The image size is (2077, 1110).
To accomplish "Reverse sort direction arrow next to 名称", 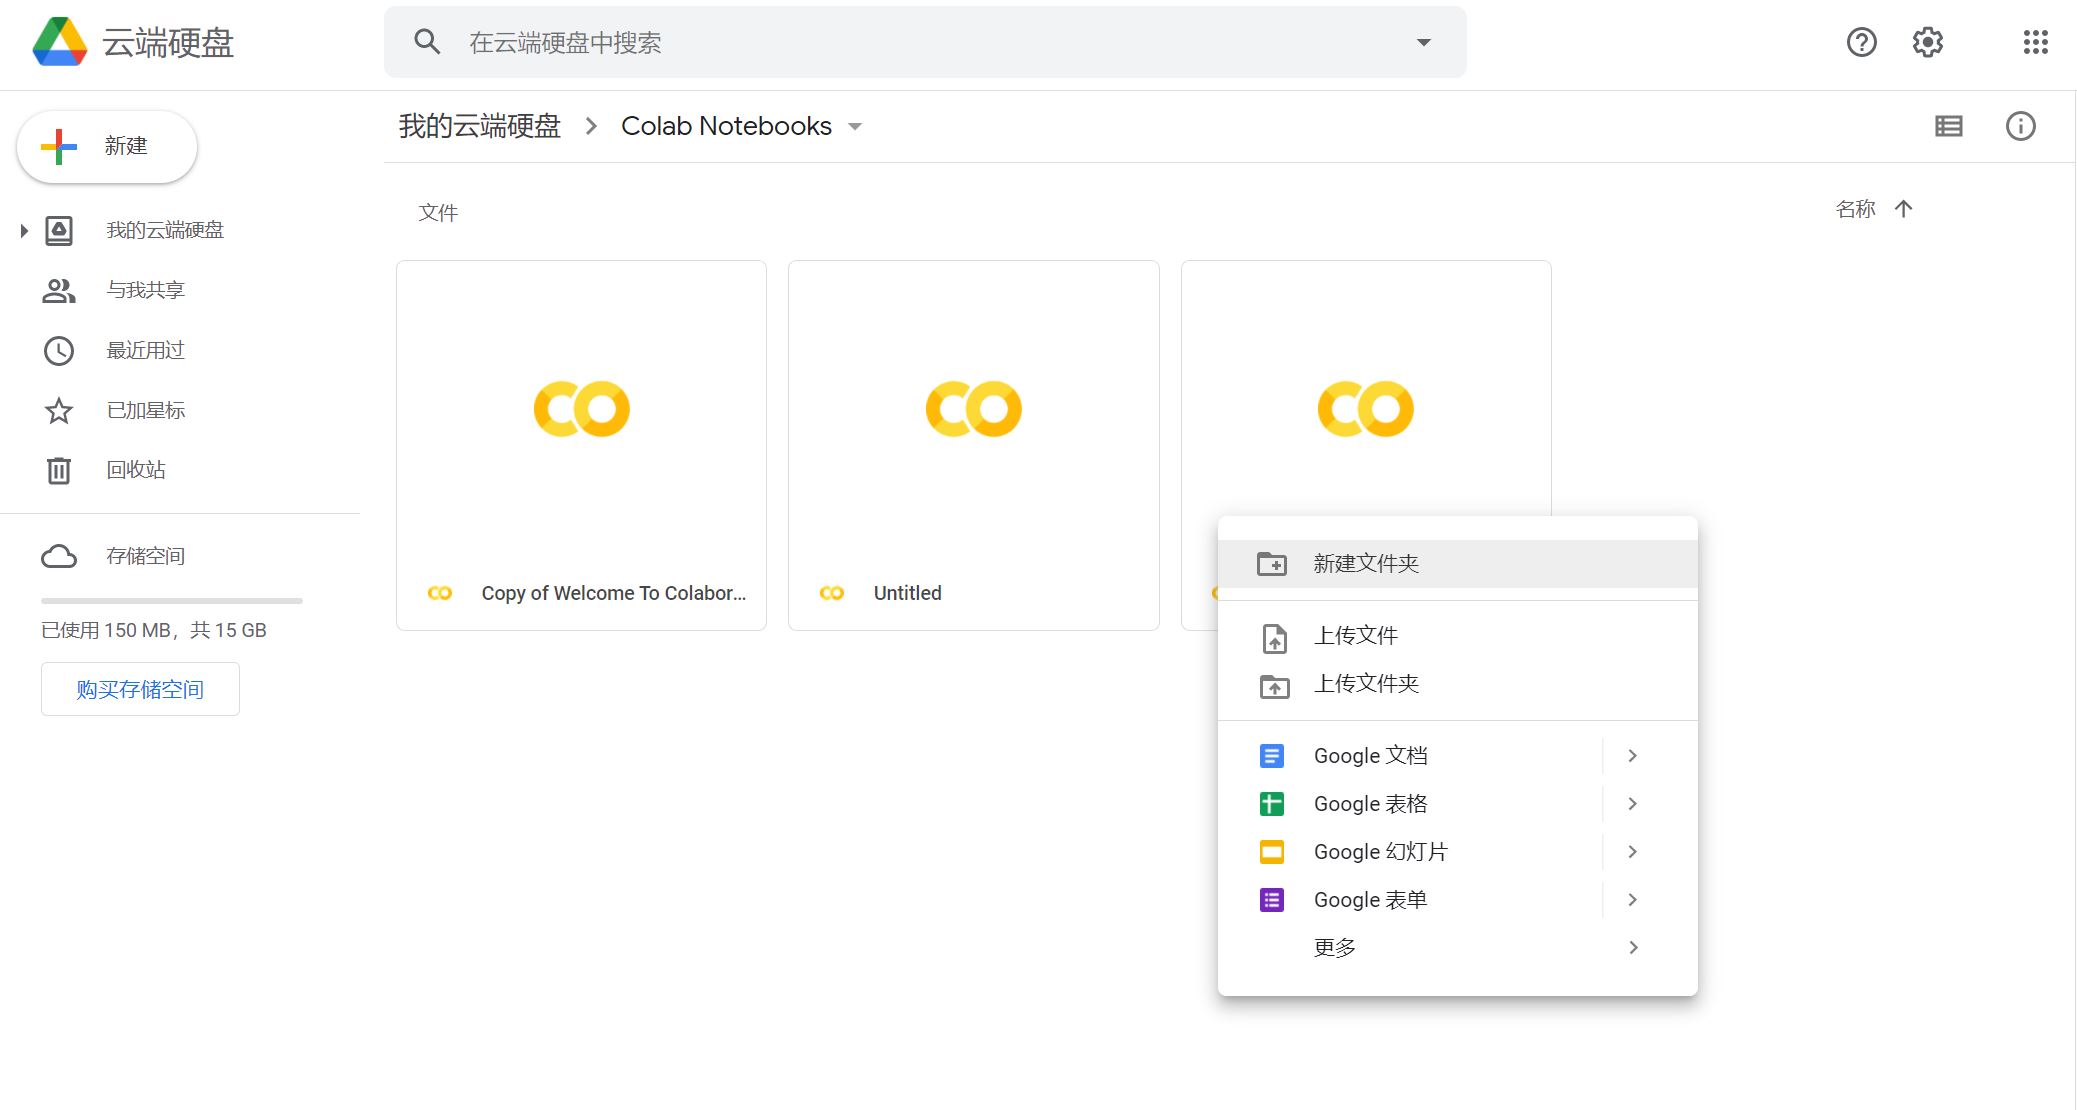I will [1903, 209].
